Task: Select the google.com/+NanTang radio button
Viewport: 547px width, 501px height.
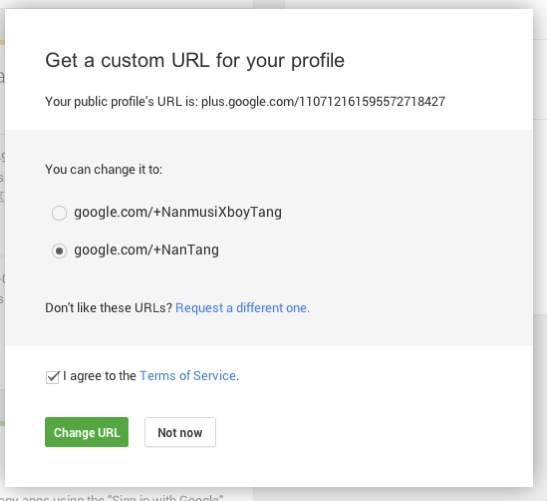Action: tap(59, 250)
